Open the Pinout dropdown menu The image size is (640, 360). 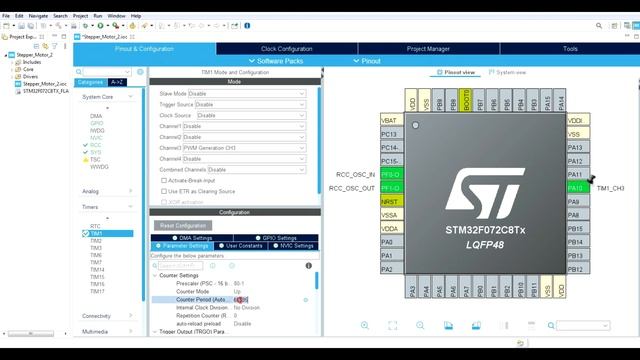(367, 61)
